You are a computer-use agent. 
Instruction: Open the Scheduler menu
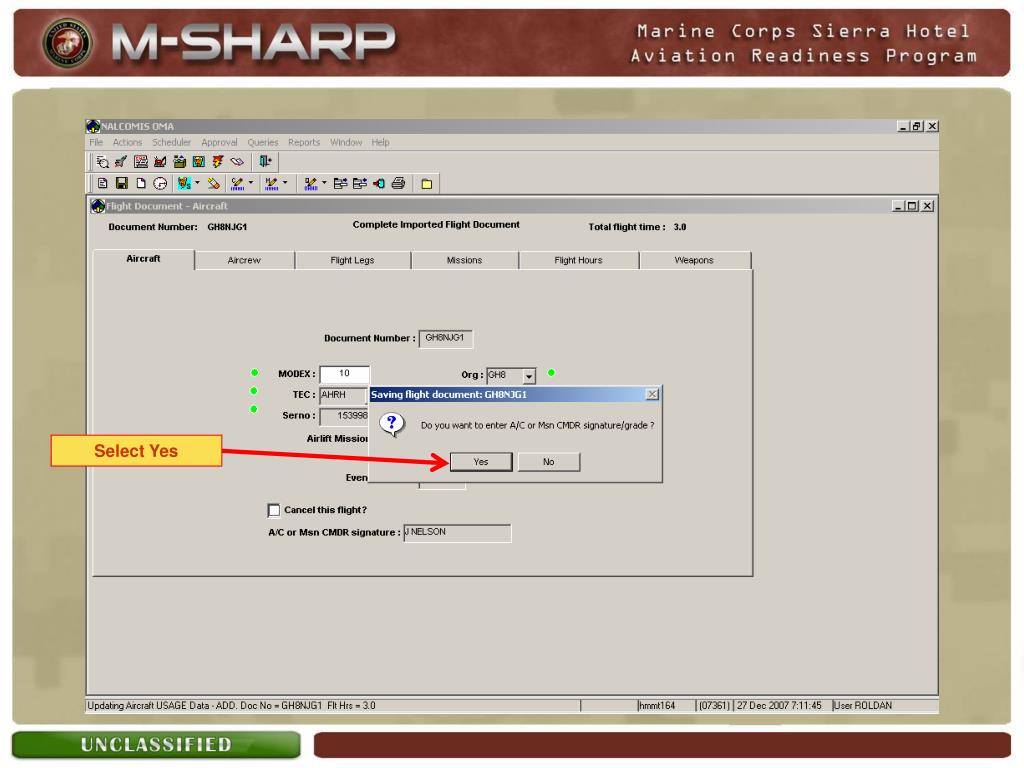pos(172,142)
